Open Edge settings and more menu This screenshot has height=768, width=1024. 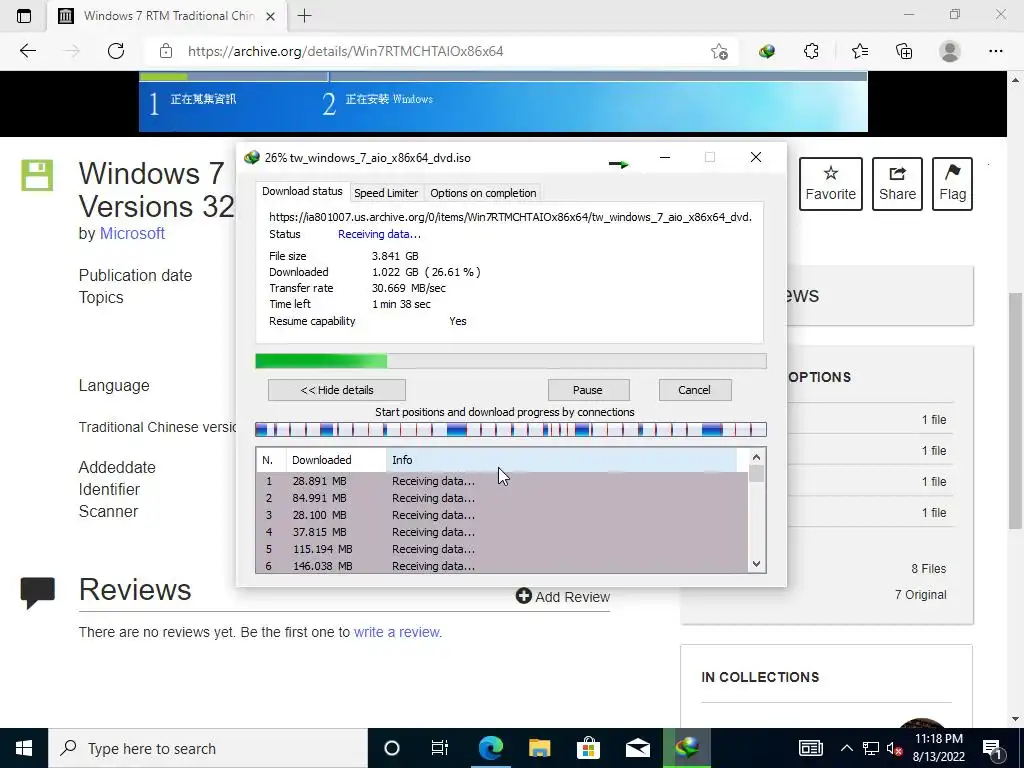[x=995, y=51]
